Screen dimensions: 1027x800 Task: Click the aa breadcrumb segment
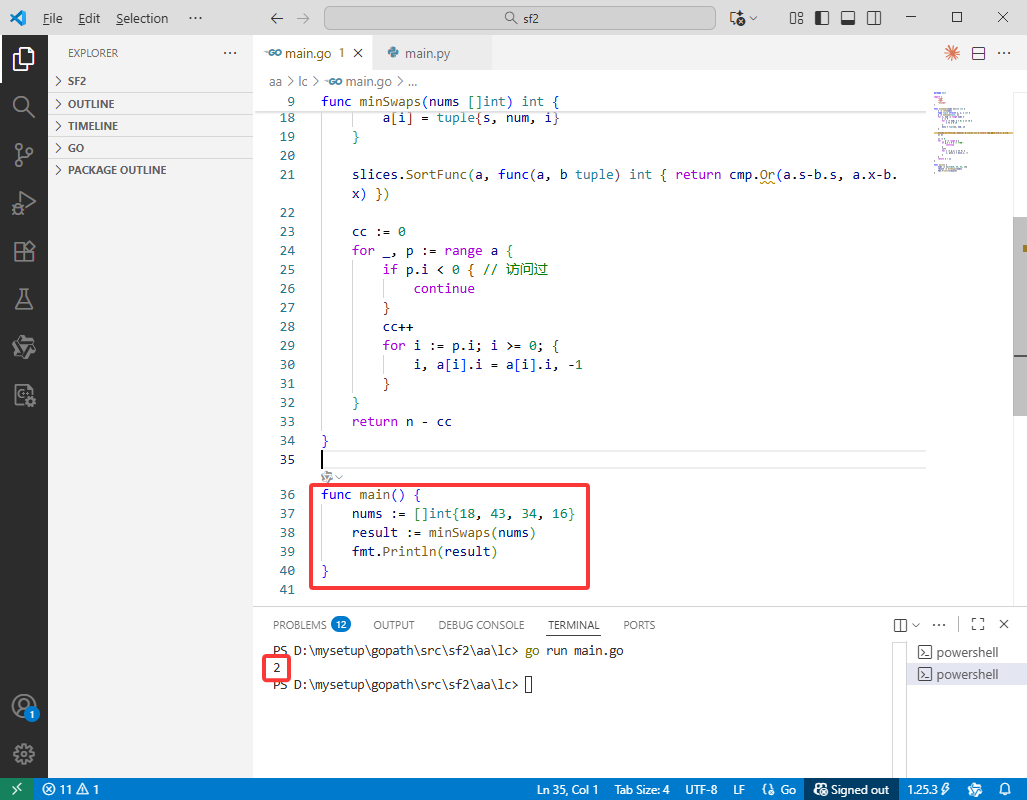[275, 81]
